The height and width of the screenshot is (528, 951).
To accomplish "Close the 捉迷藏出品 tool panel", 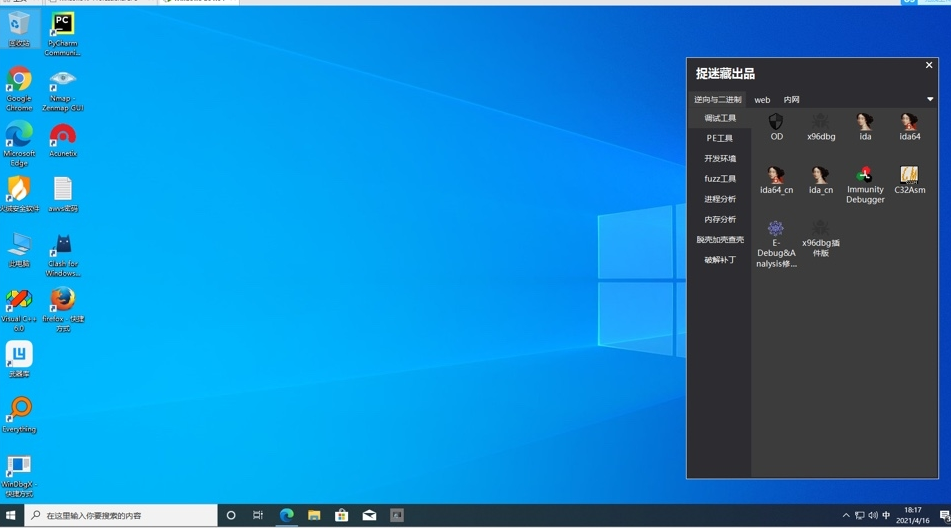I will [929, 65].
